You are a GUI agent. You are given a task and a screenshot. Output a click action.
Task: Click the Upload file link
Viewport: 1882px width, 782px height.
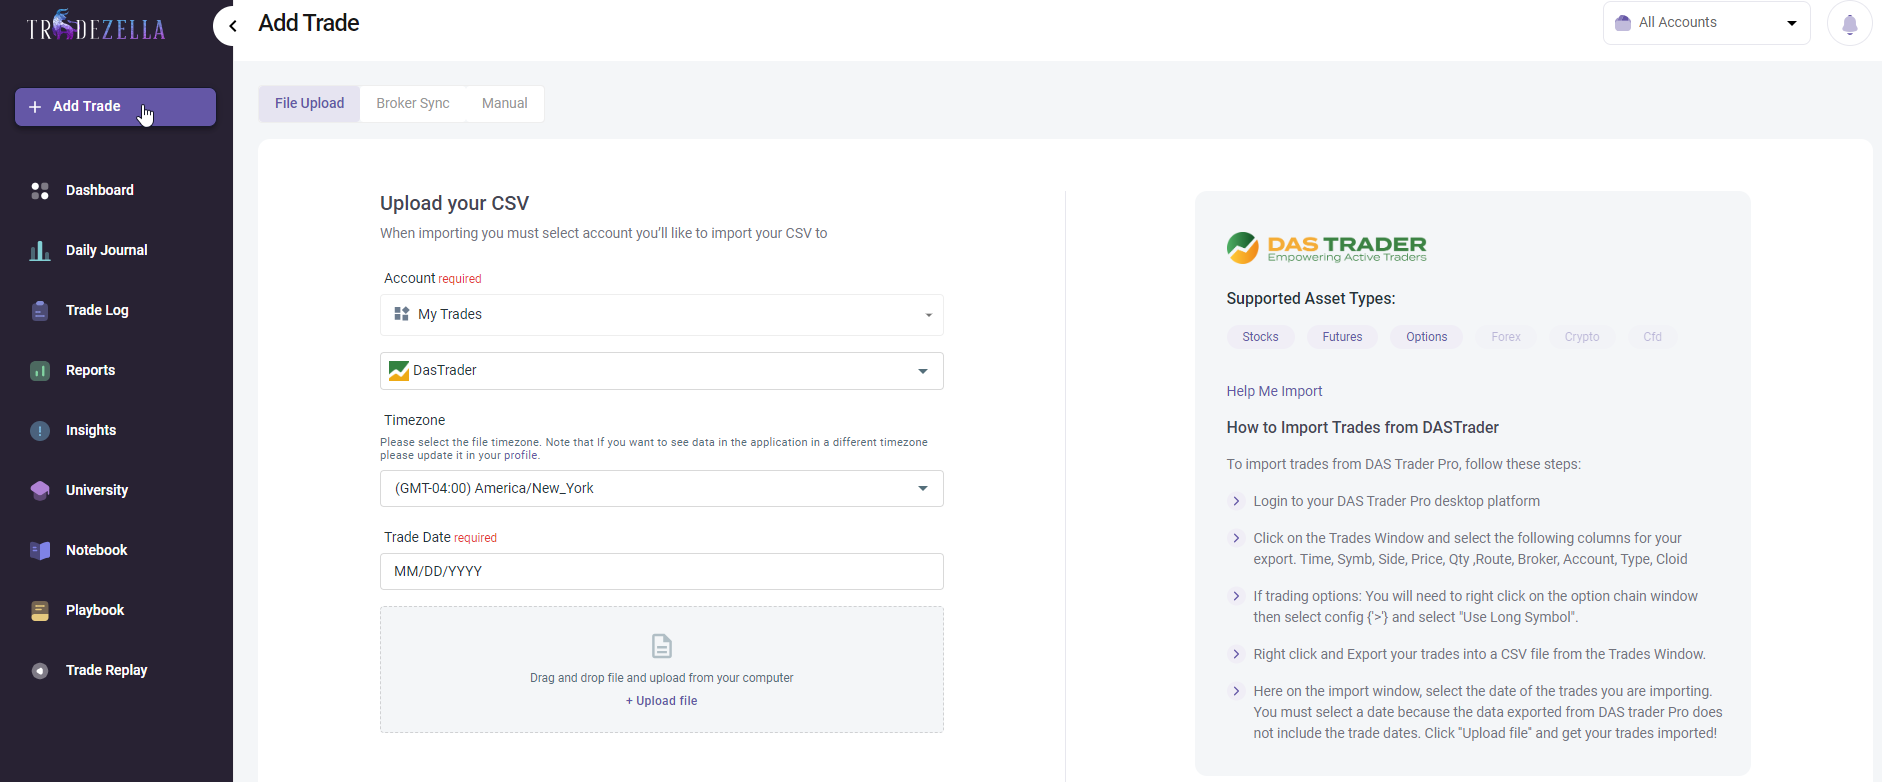pos(662,701)
